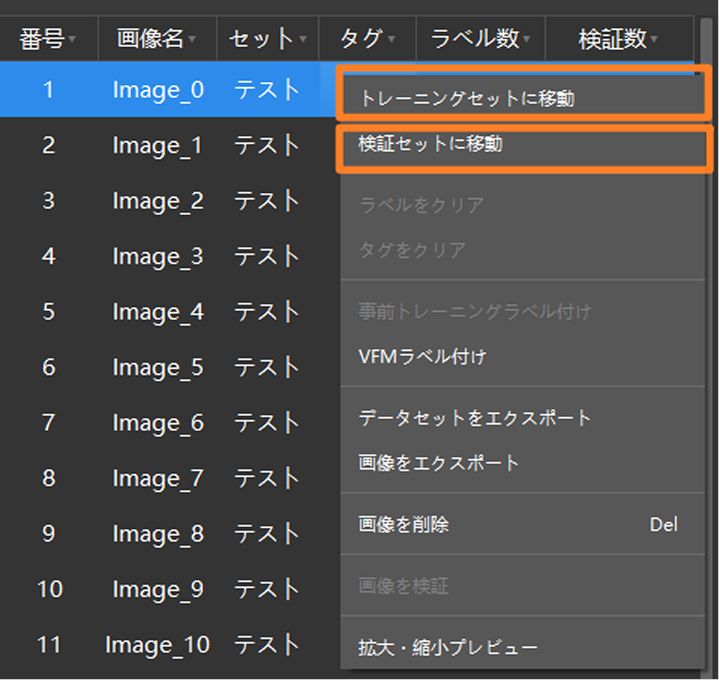The width and height of the screenshot is (719, 680).
Task: Click 画像をエクスポート menu entry
Action: (x=523, y=463)
